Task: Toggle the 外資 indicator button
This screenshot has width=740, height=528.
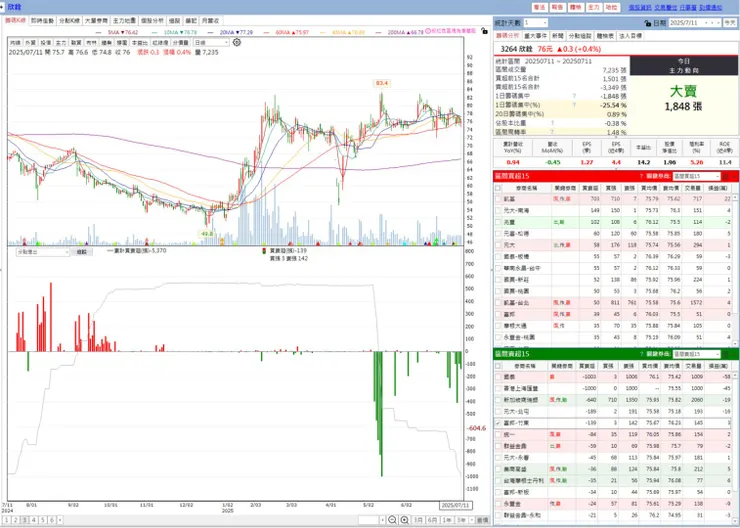Action: click(31, 42)
